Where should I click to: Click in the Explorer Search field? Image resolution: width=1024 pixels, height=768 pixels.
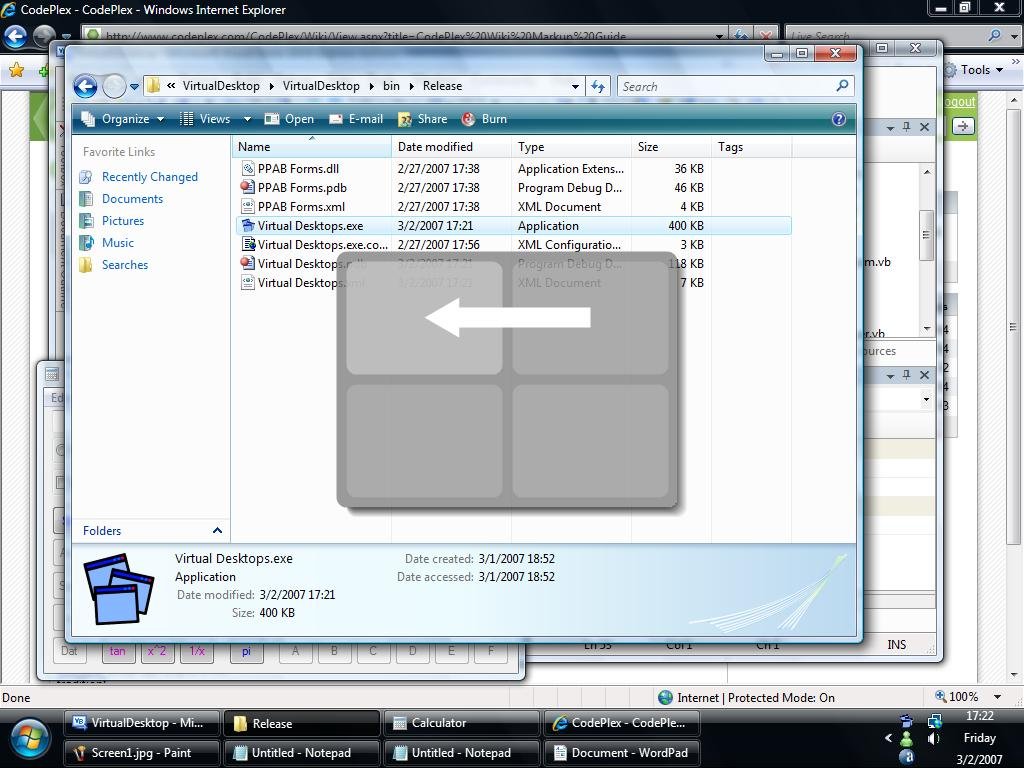click(725, 86)
